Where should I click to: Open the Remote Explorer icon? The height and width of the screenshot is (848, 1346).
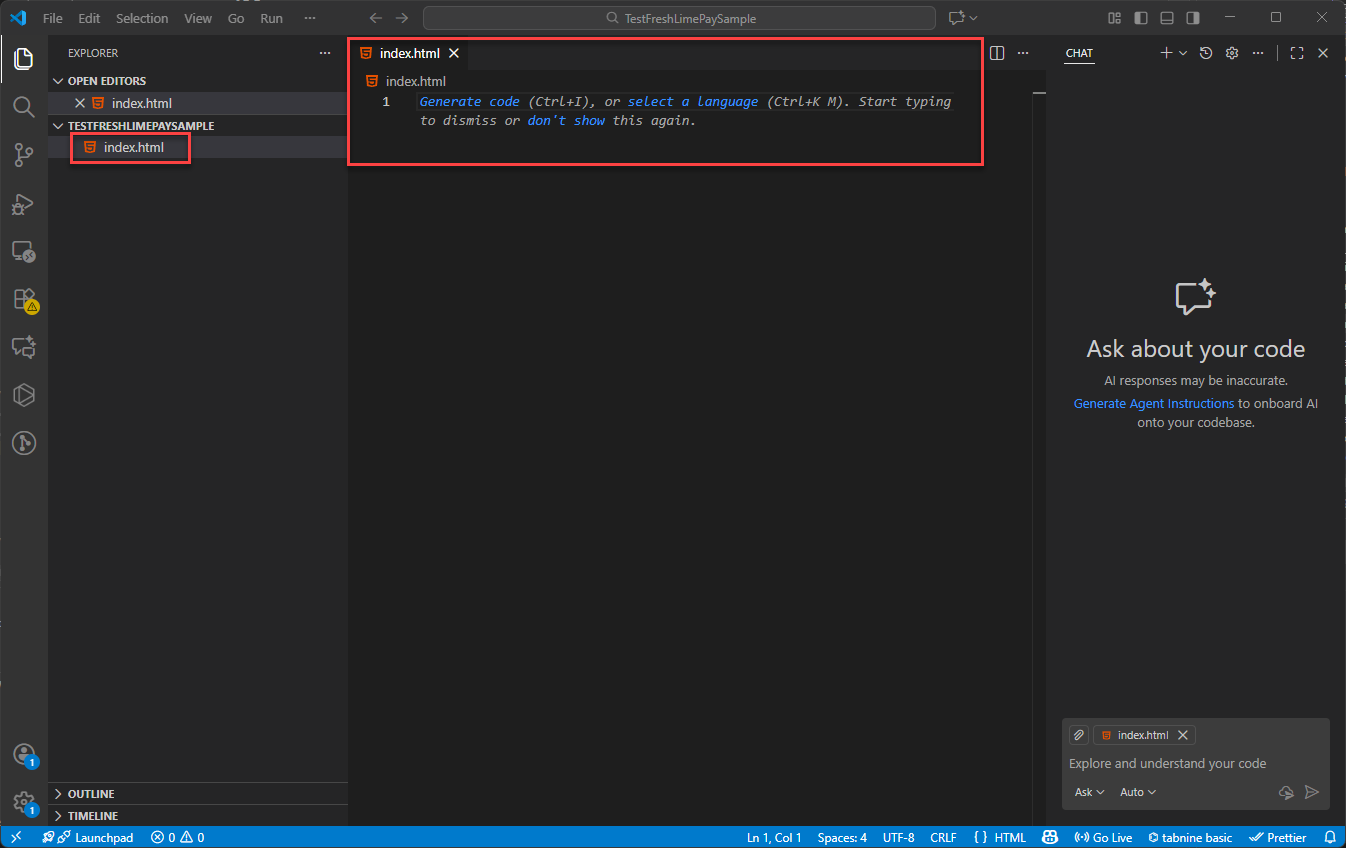23,251
